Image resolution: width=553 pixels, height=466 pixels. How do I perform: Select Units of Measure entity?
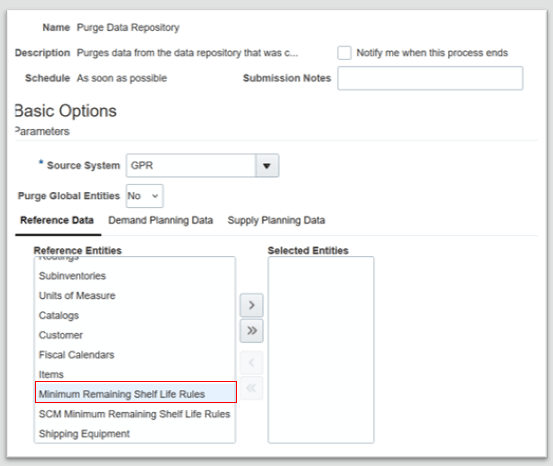(x=135, y=296)
